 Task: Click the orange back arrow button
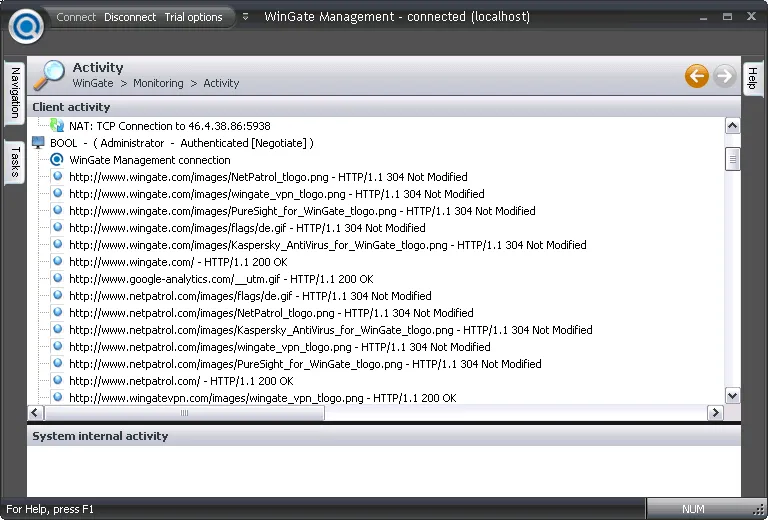(x=697, y=76)
